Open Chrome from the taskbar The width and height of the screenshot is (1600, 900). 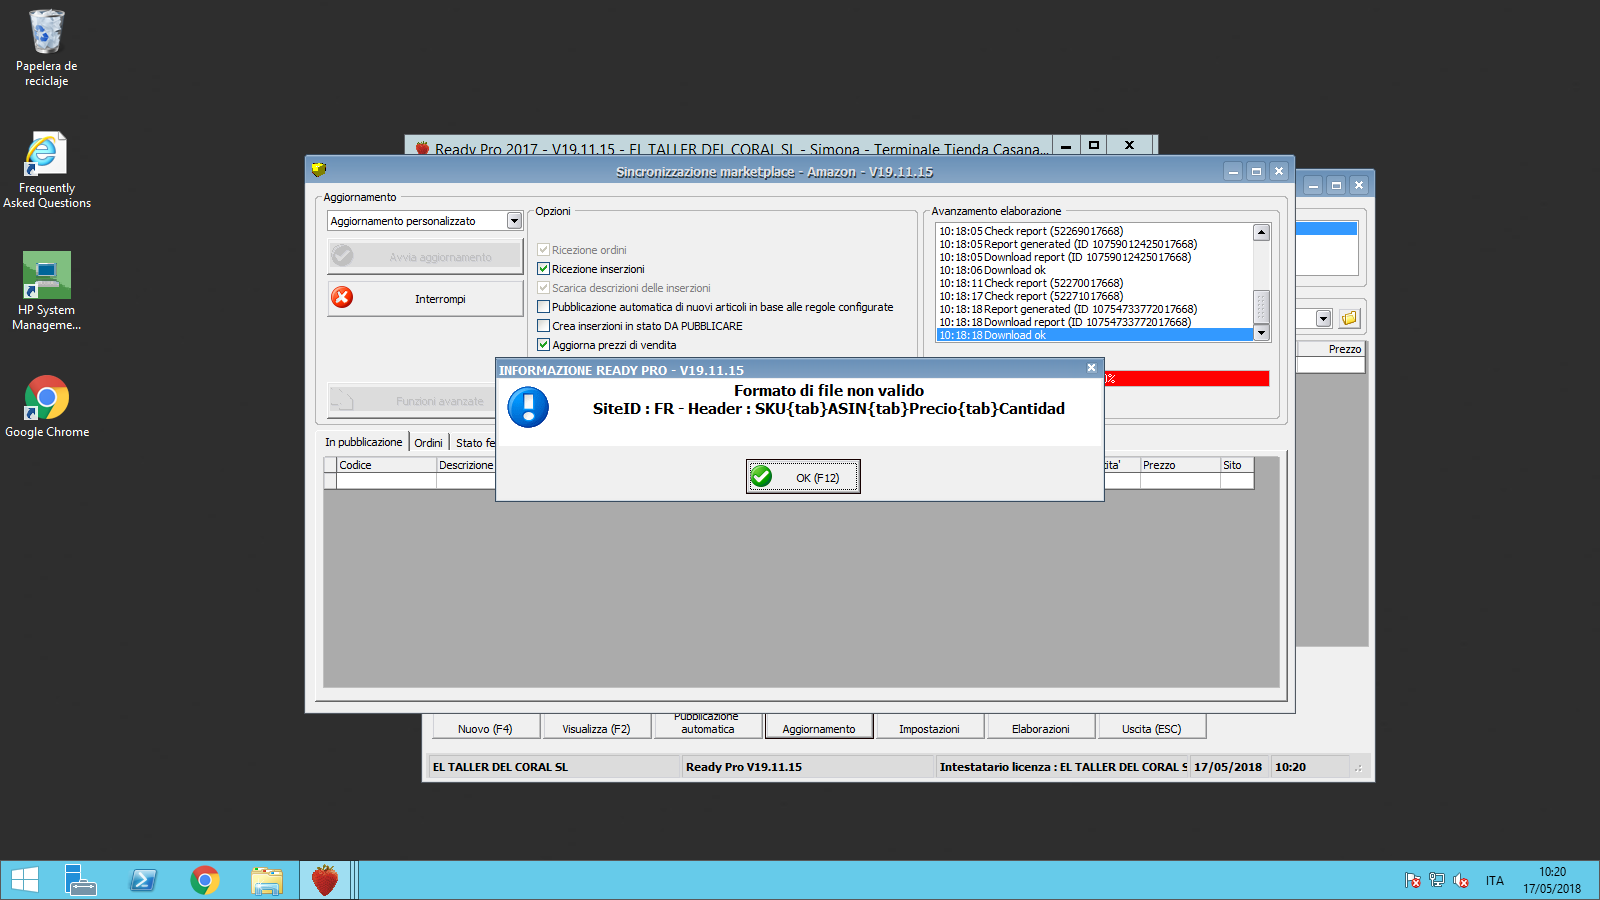point(205,880)
